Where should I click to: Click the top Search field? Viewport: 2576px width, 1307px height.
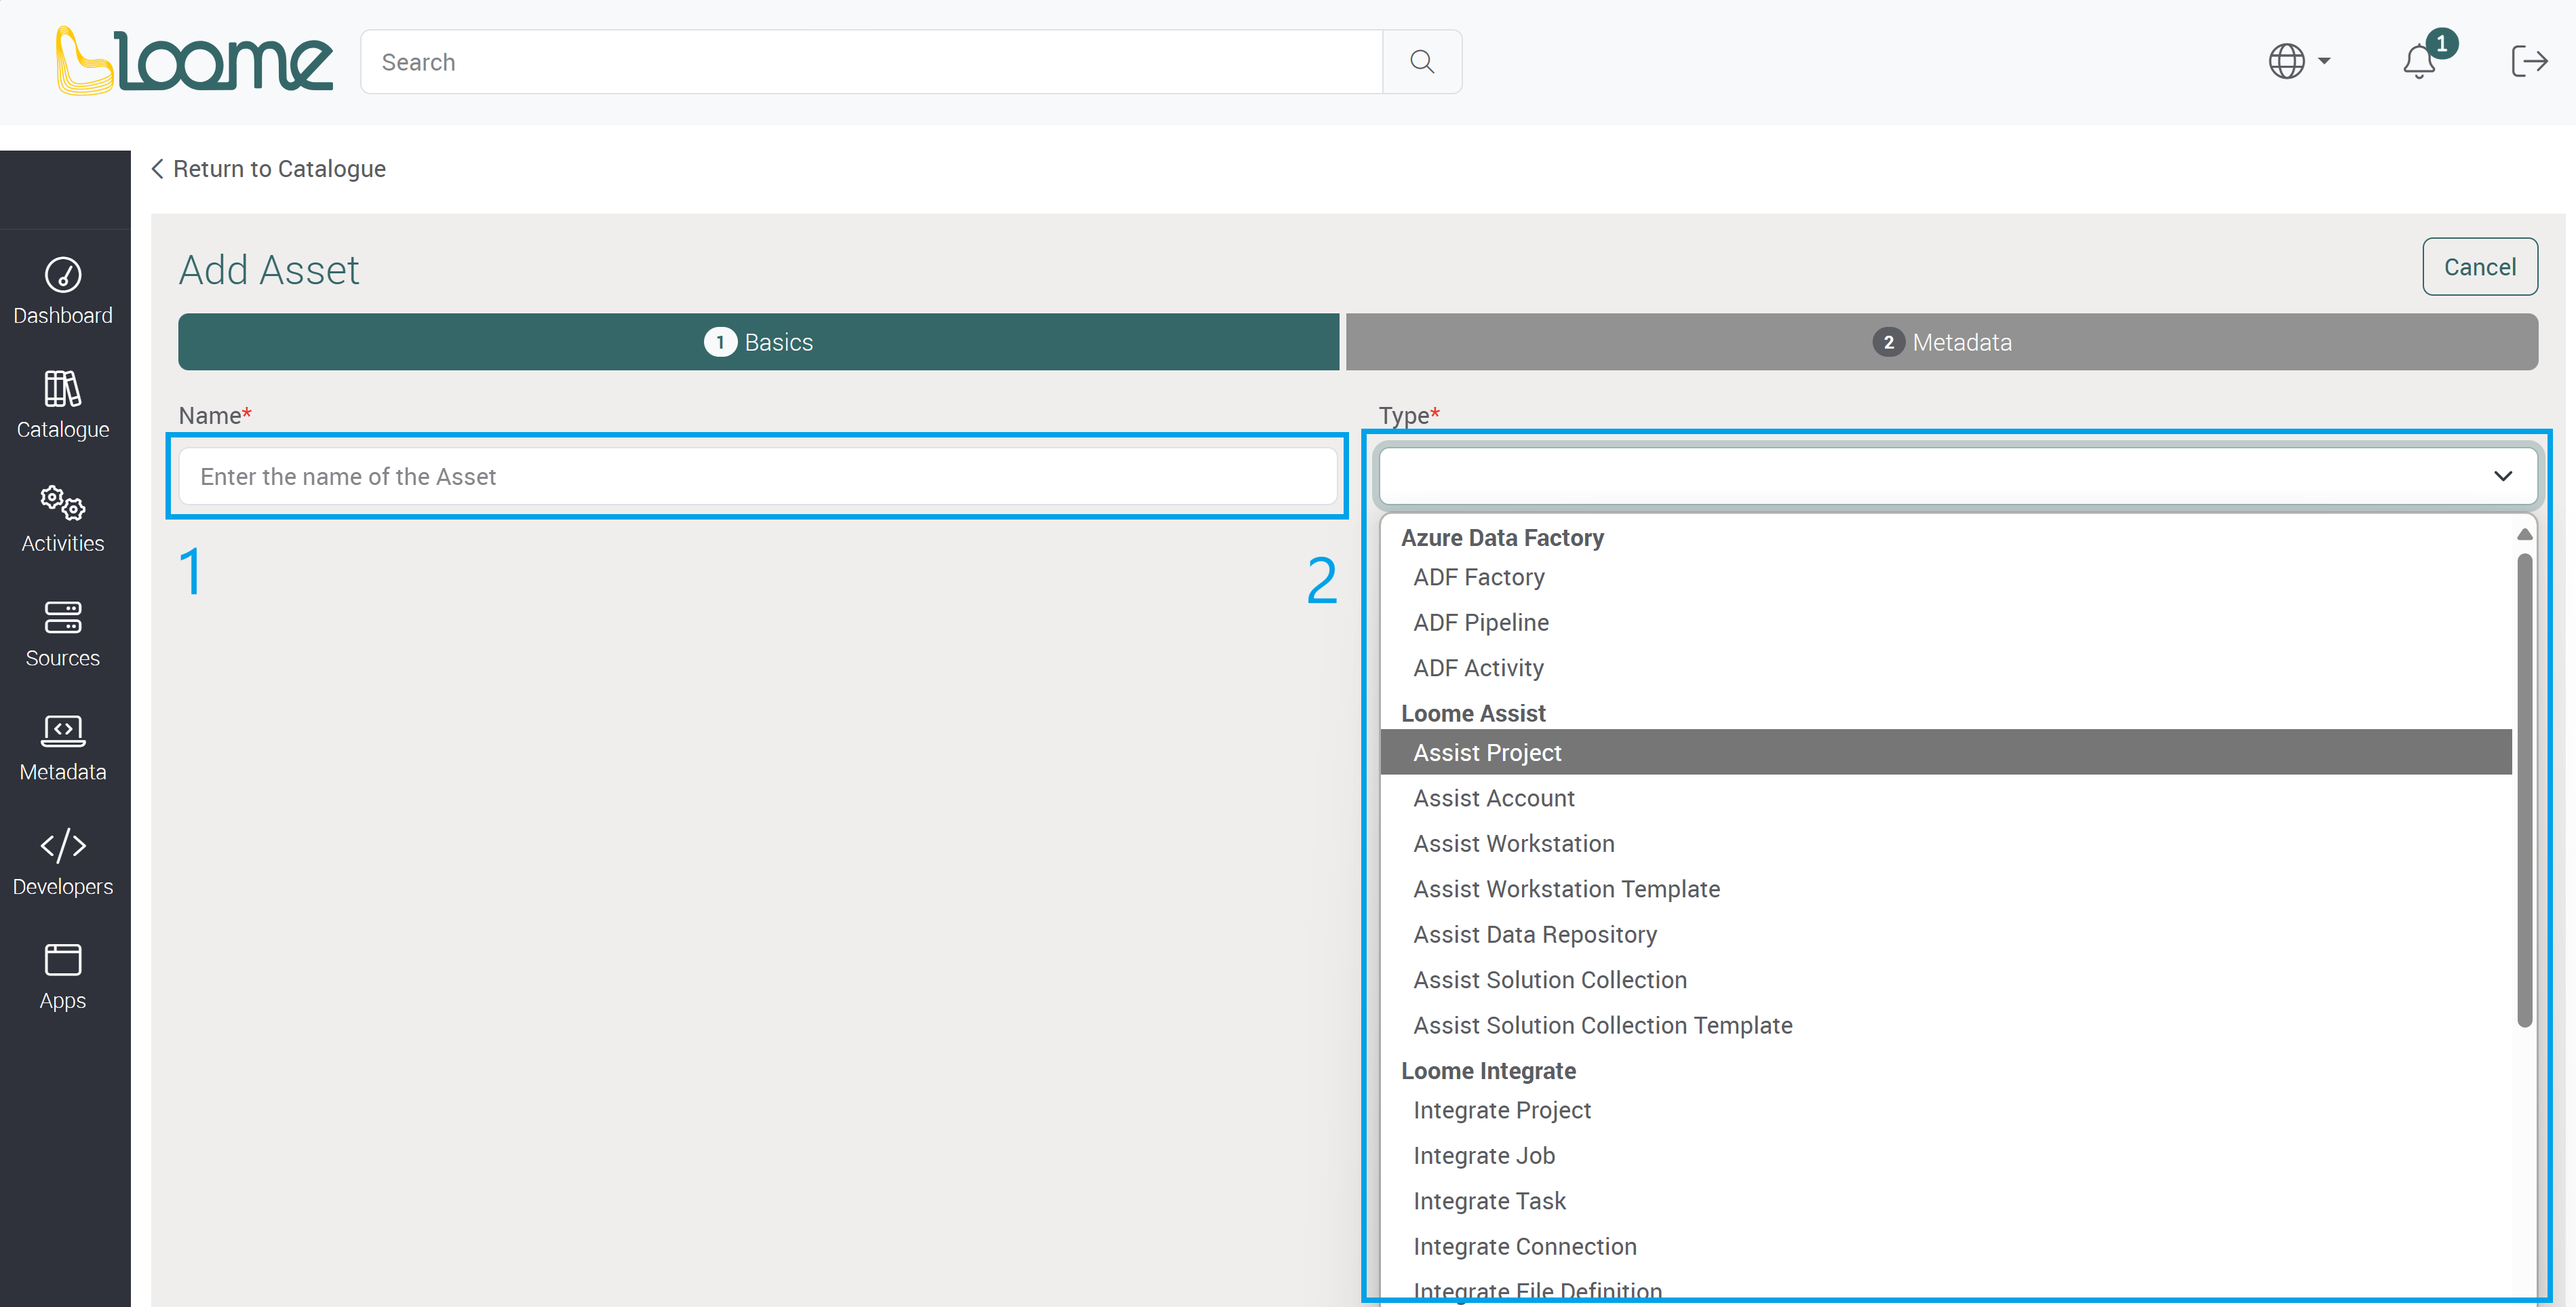872,62
